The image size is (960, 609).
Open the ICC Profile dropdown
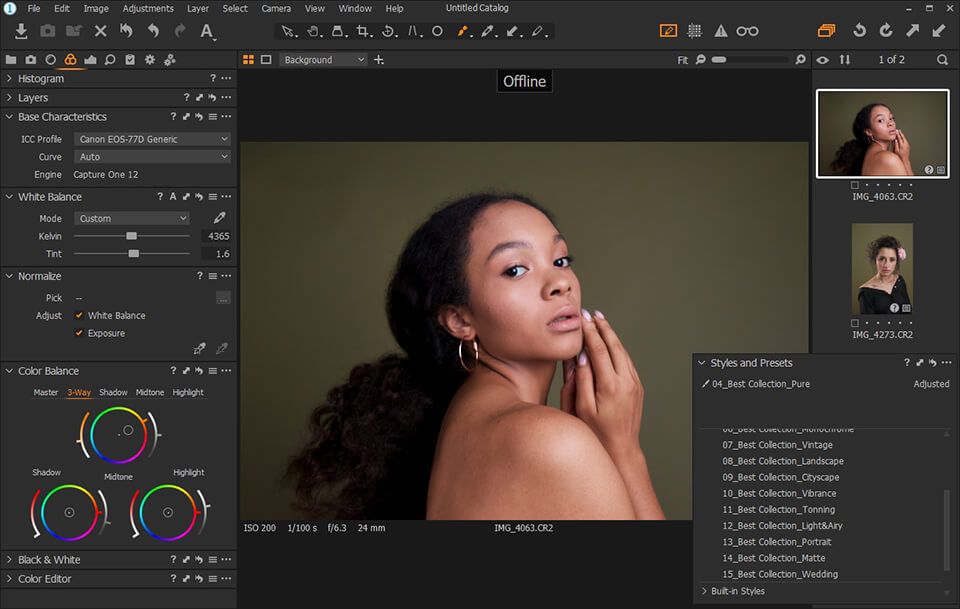[152, 139]
